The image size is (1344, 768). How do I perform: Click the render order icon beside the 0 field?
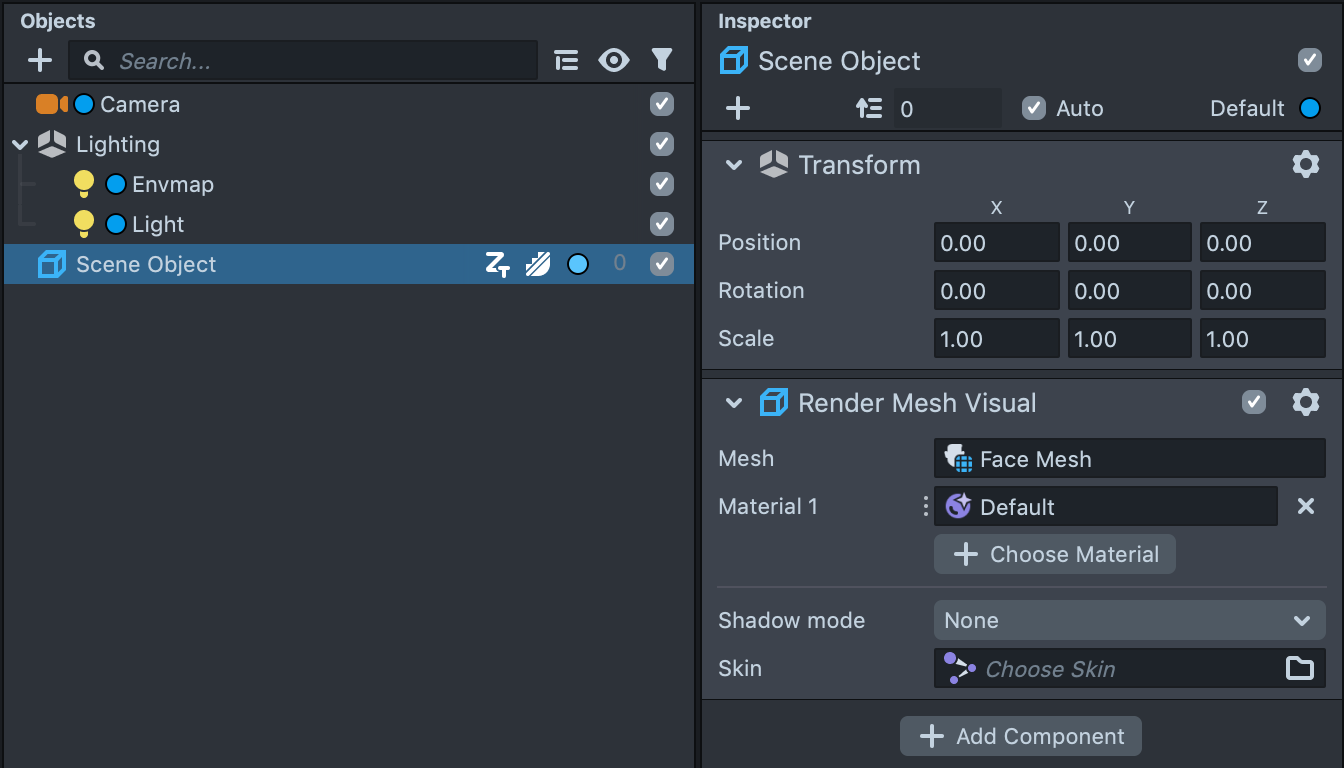point(869,109)
